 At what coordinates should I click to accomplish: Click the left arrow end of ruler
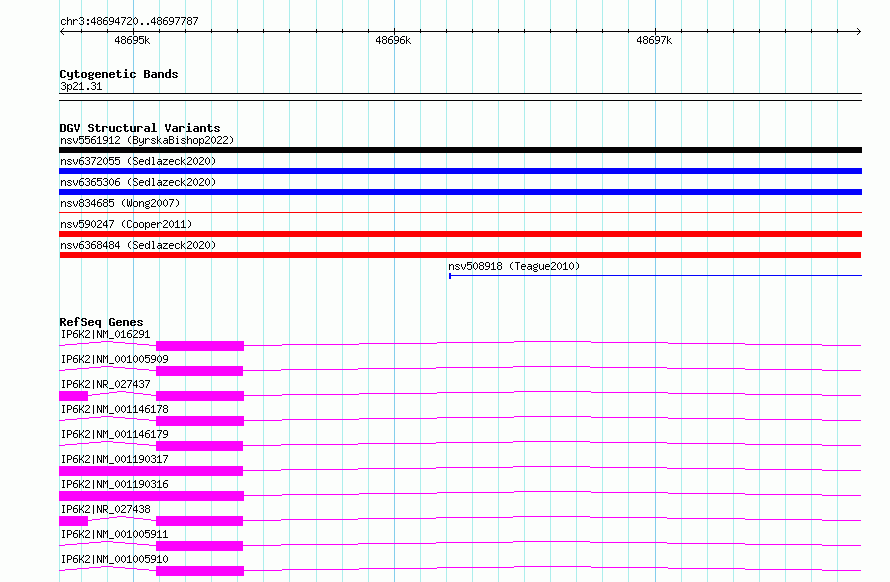pyautogui.click(x=62, y=32)
